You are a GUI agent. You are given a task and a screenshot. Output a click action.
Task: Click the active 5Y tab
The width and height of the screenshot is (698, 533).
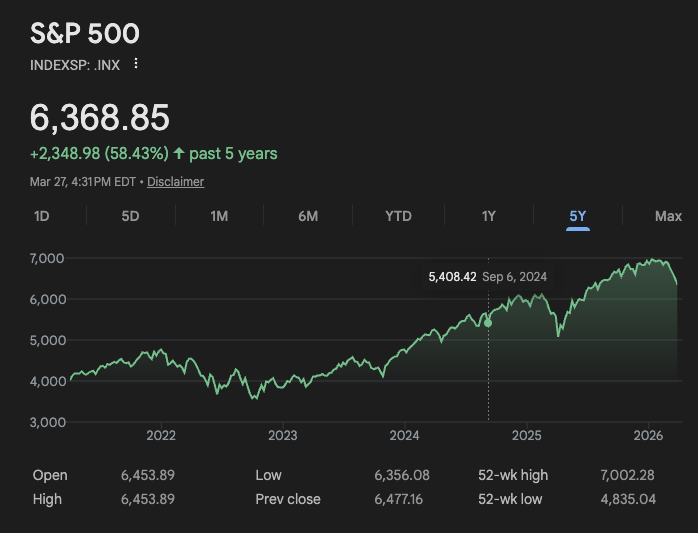(x=578, y=216)
